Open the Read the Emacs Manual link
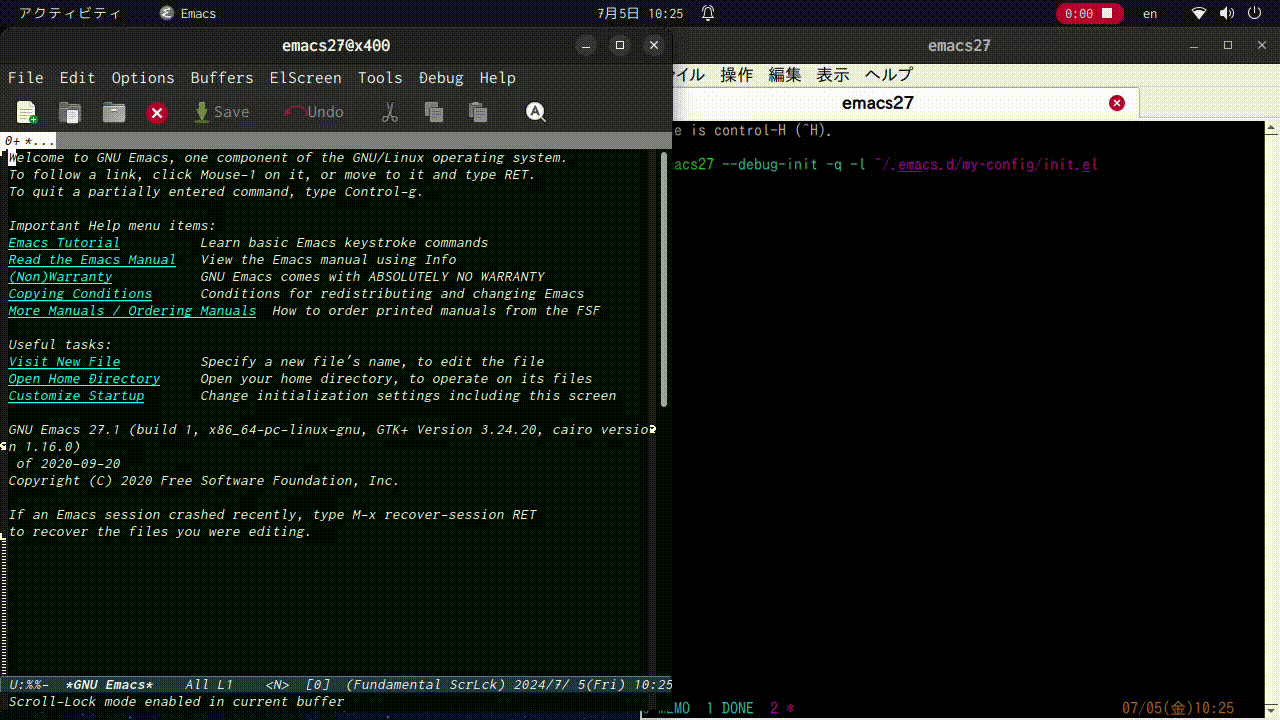This screenshot has width=1280, height=720. [92, 260]
